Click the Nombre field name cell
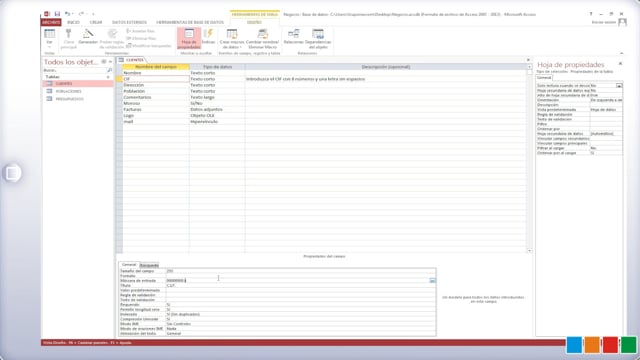 coord(156,73)
